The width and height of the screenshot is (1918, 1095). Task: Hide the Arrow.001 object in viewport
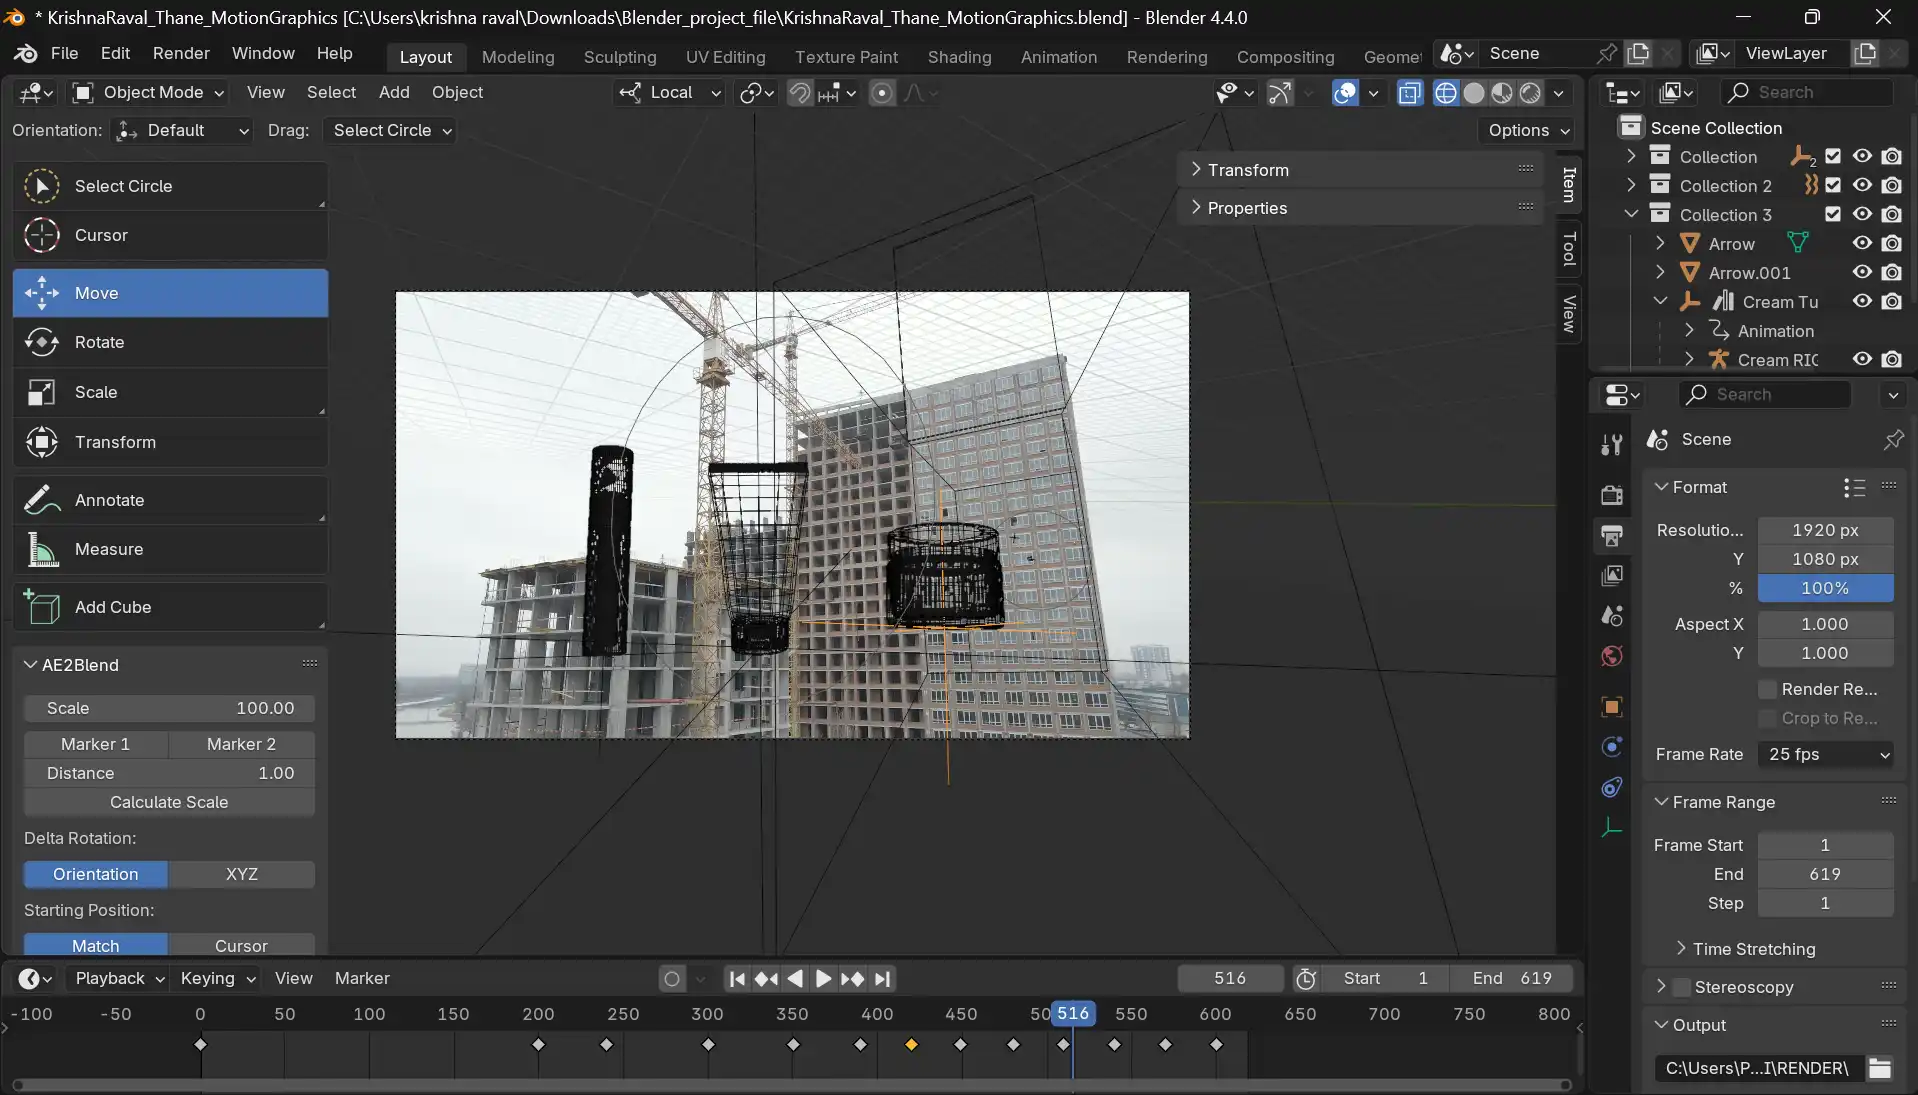1861,272
